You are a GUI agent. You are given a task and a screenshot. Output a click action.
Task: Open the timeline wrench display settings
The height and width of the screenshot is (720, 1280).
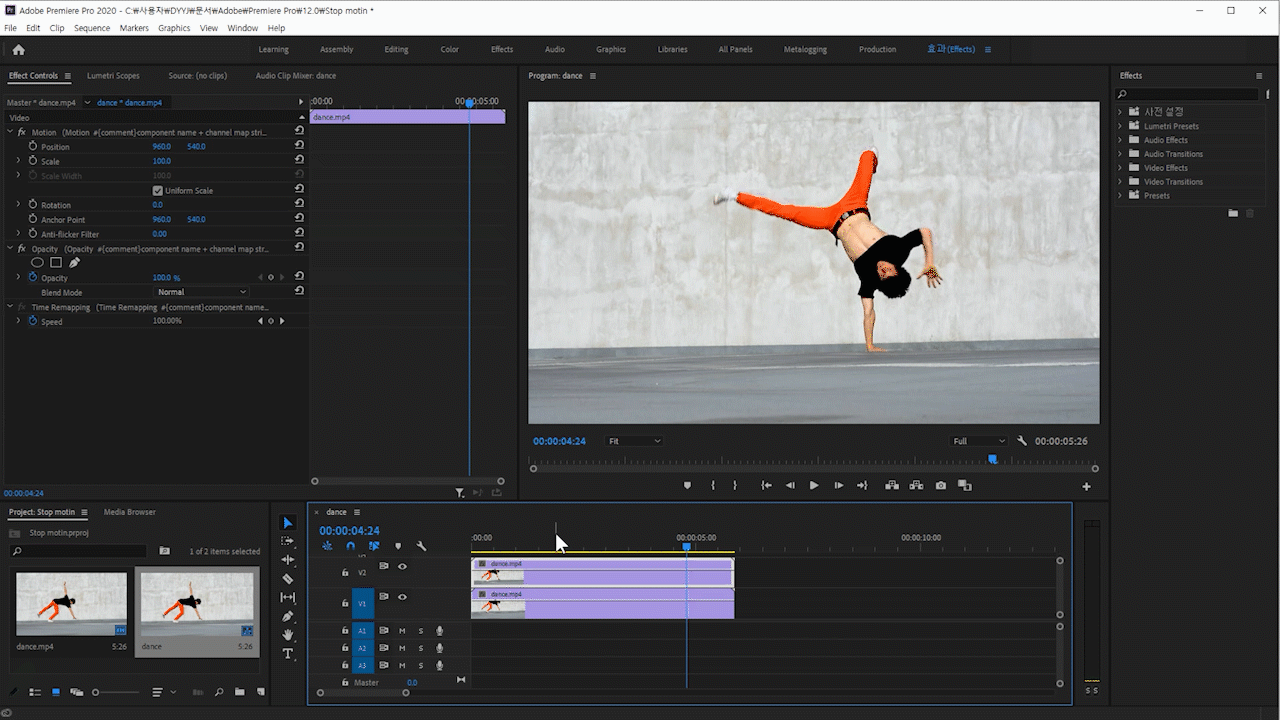(x=421, y=546)
